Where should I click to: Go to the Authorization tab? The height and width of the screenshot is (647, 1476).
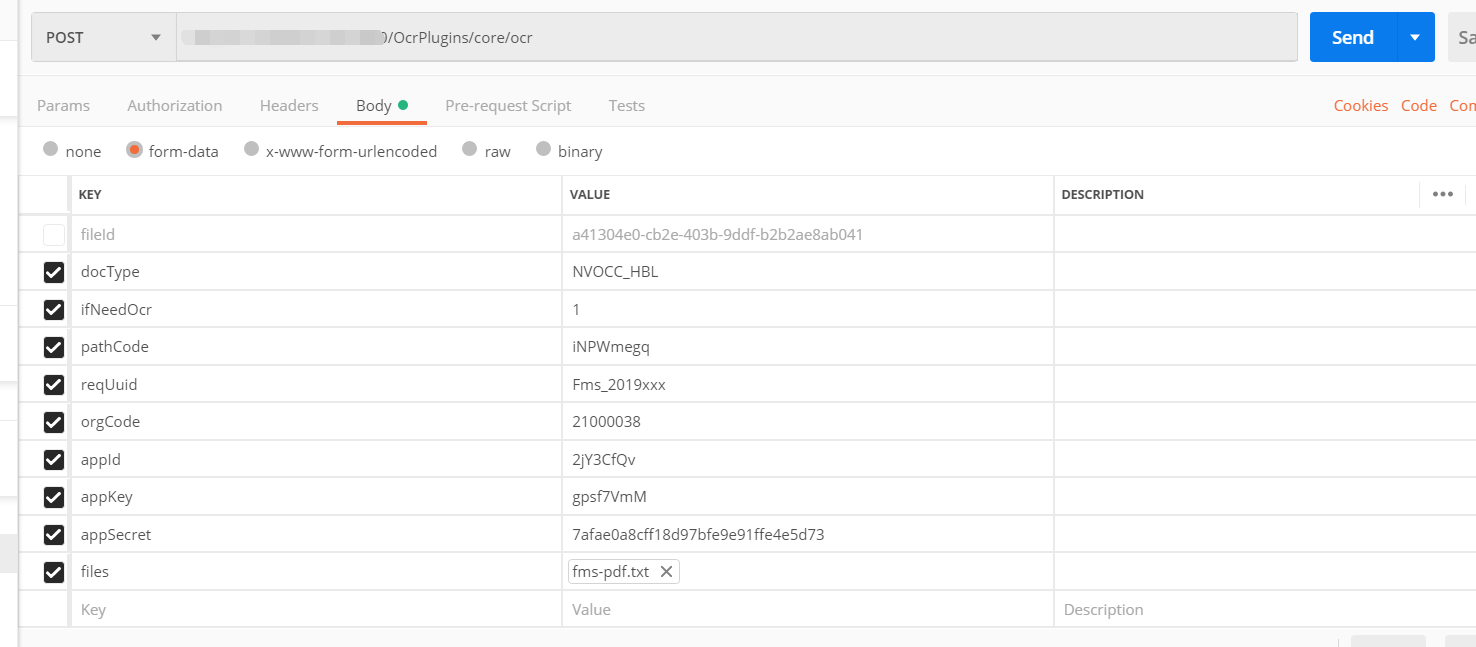[175, 106]
